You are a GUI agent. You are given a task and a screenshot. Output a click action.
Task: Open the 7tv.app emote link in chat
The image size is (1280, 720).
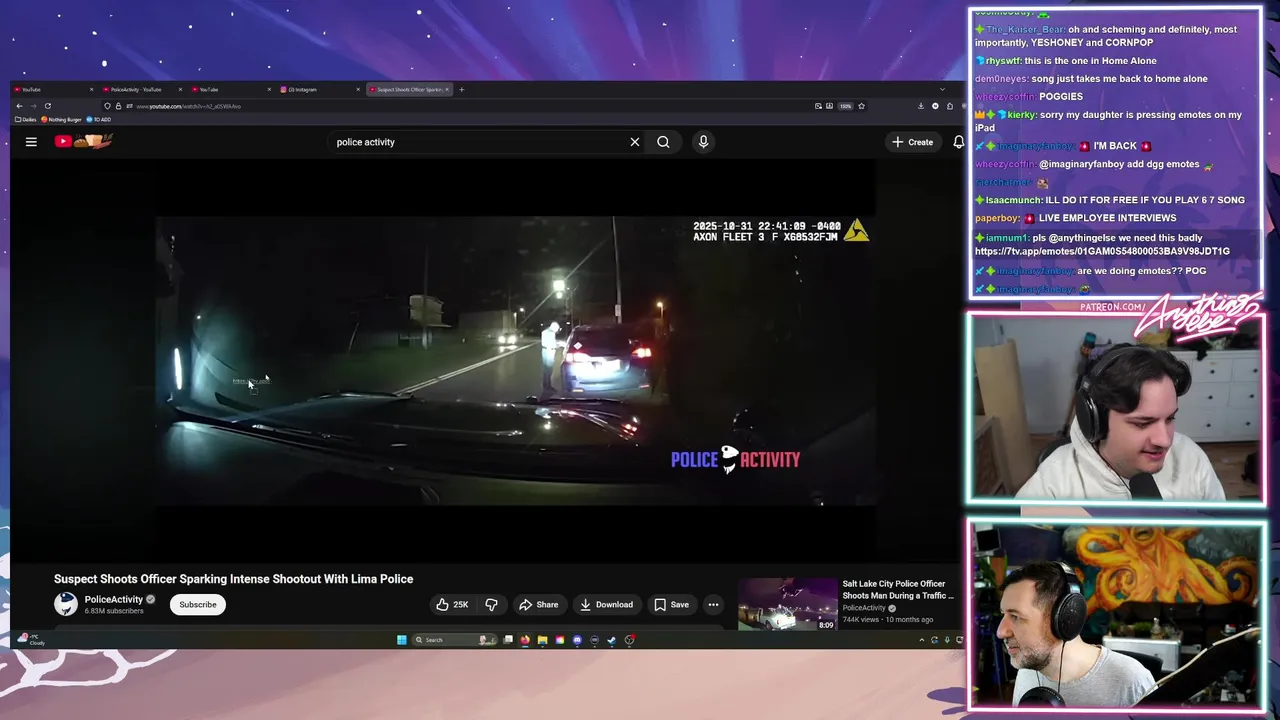point(1102,252)
